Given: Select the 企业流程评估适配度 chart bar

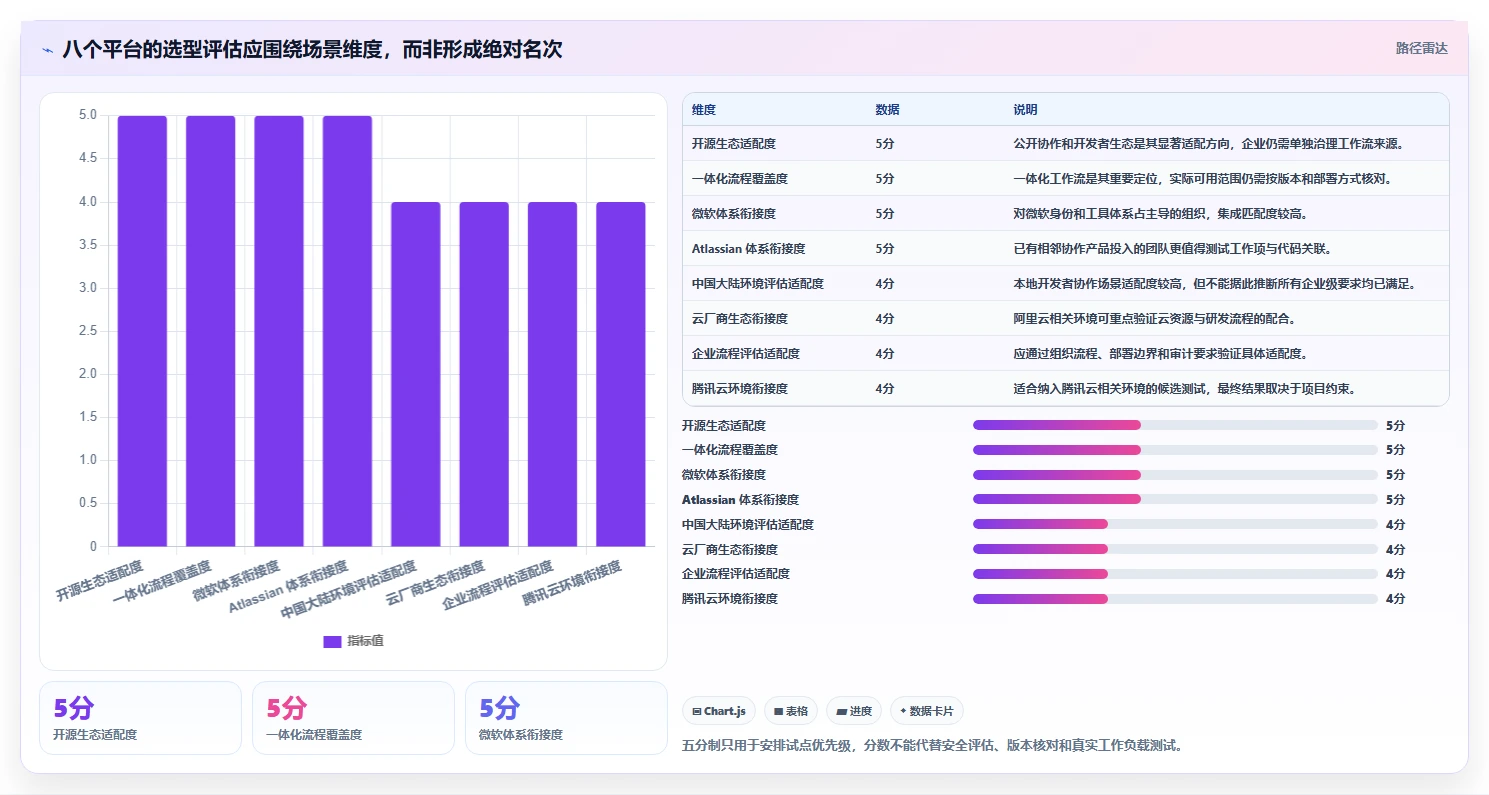Looking at the screenshot, I should coord(552,374).
